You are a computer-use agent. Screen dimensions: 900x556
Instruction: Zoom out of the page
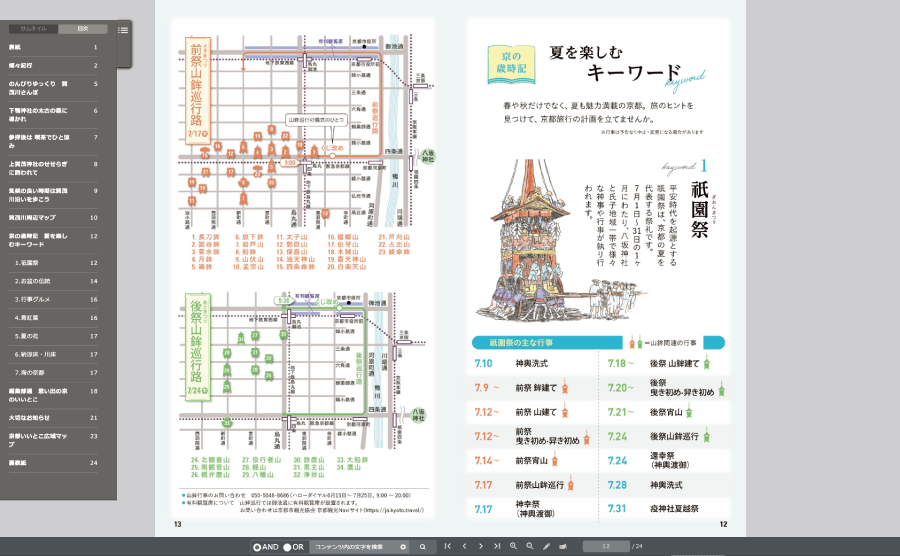point(530,547)
